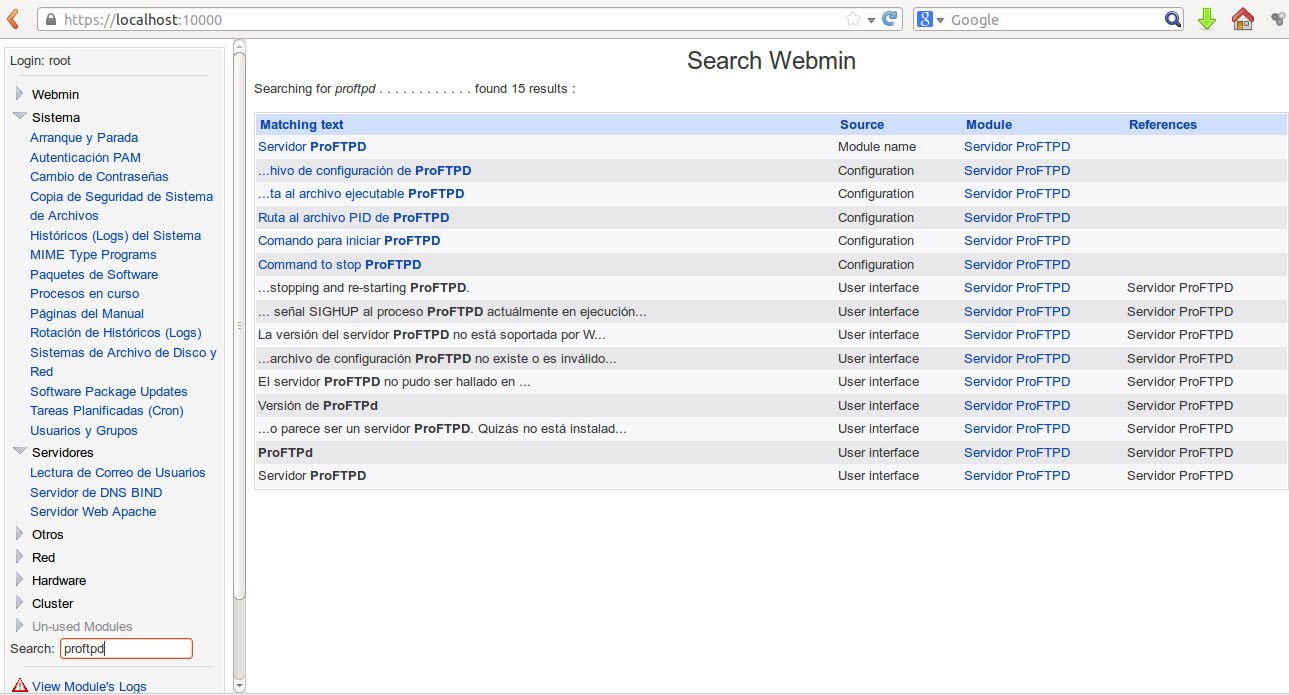This screenshot has width=1289, height=695.
Task: Click the browser URL address bar
Action: (x=450, y=20)
